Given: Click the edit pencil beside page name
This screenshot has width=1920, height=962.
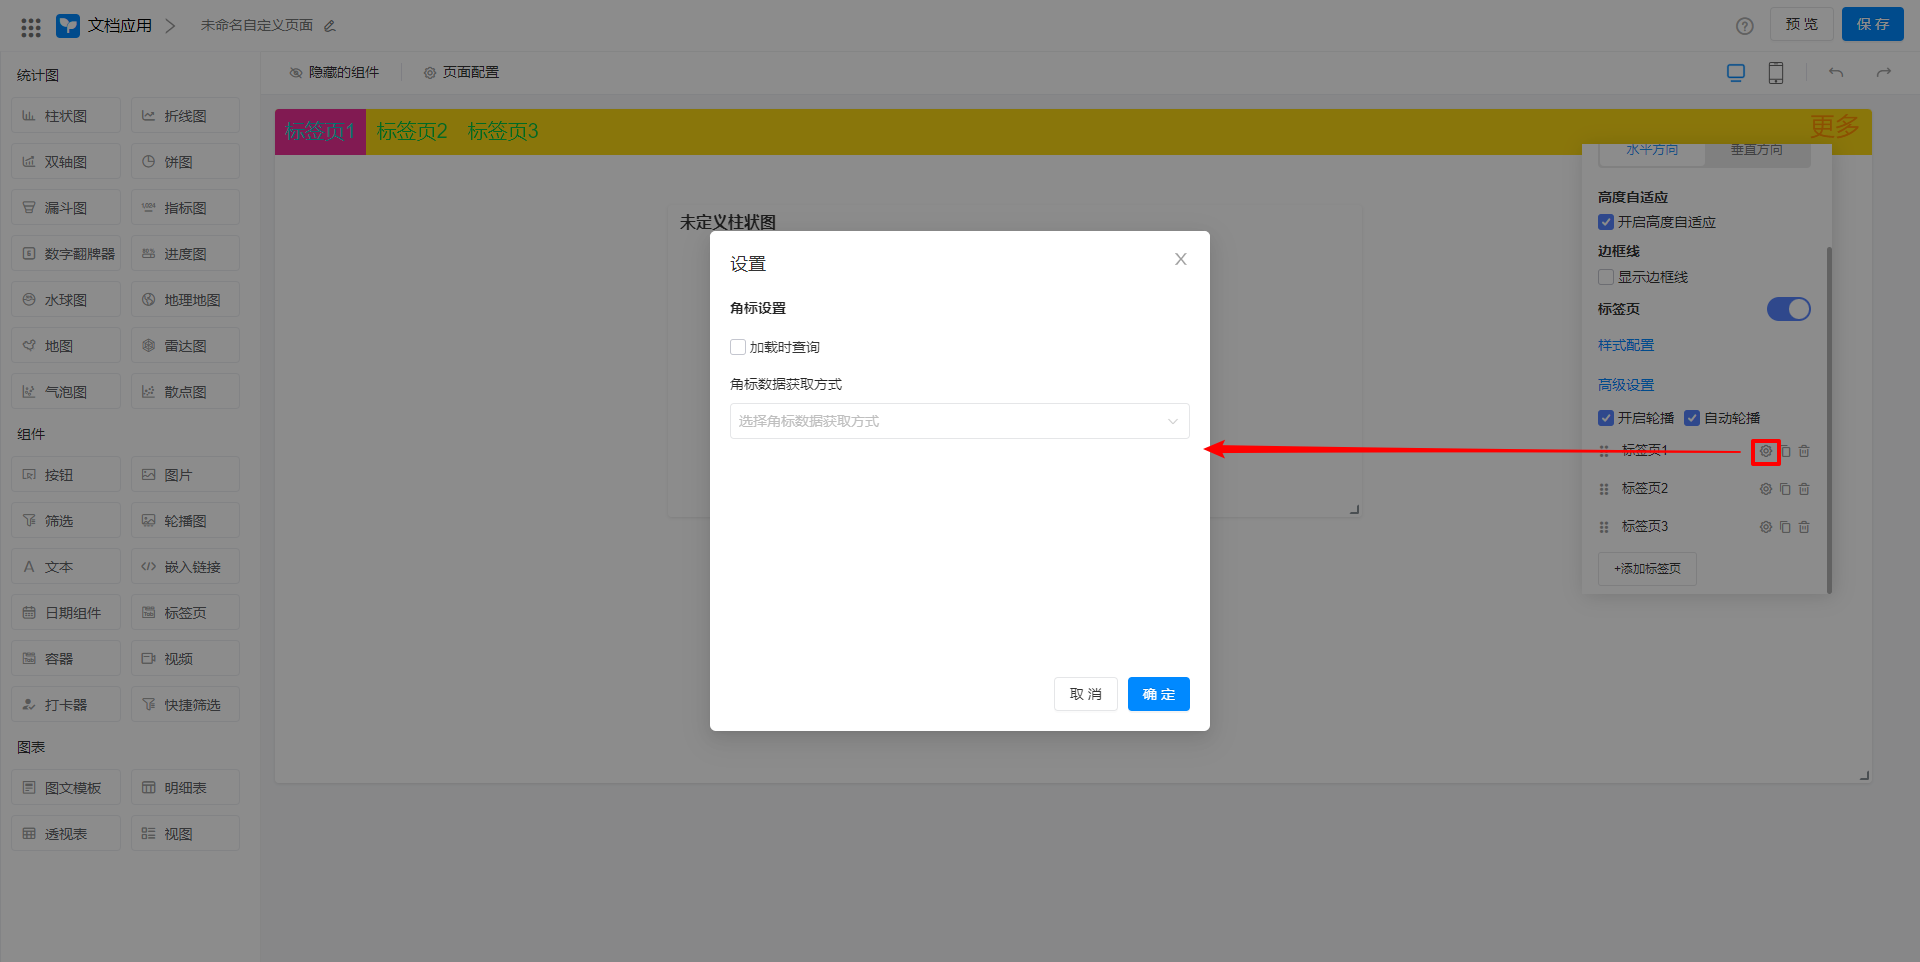Looking at the screenshot, I should [x=330, y=26].
